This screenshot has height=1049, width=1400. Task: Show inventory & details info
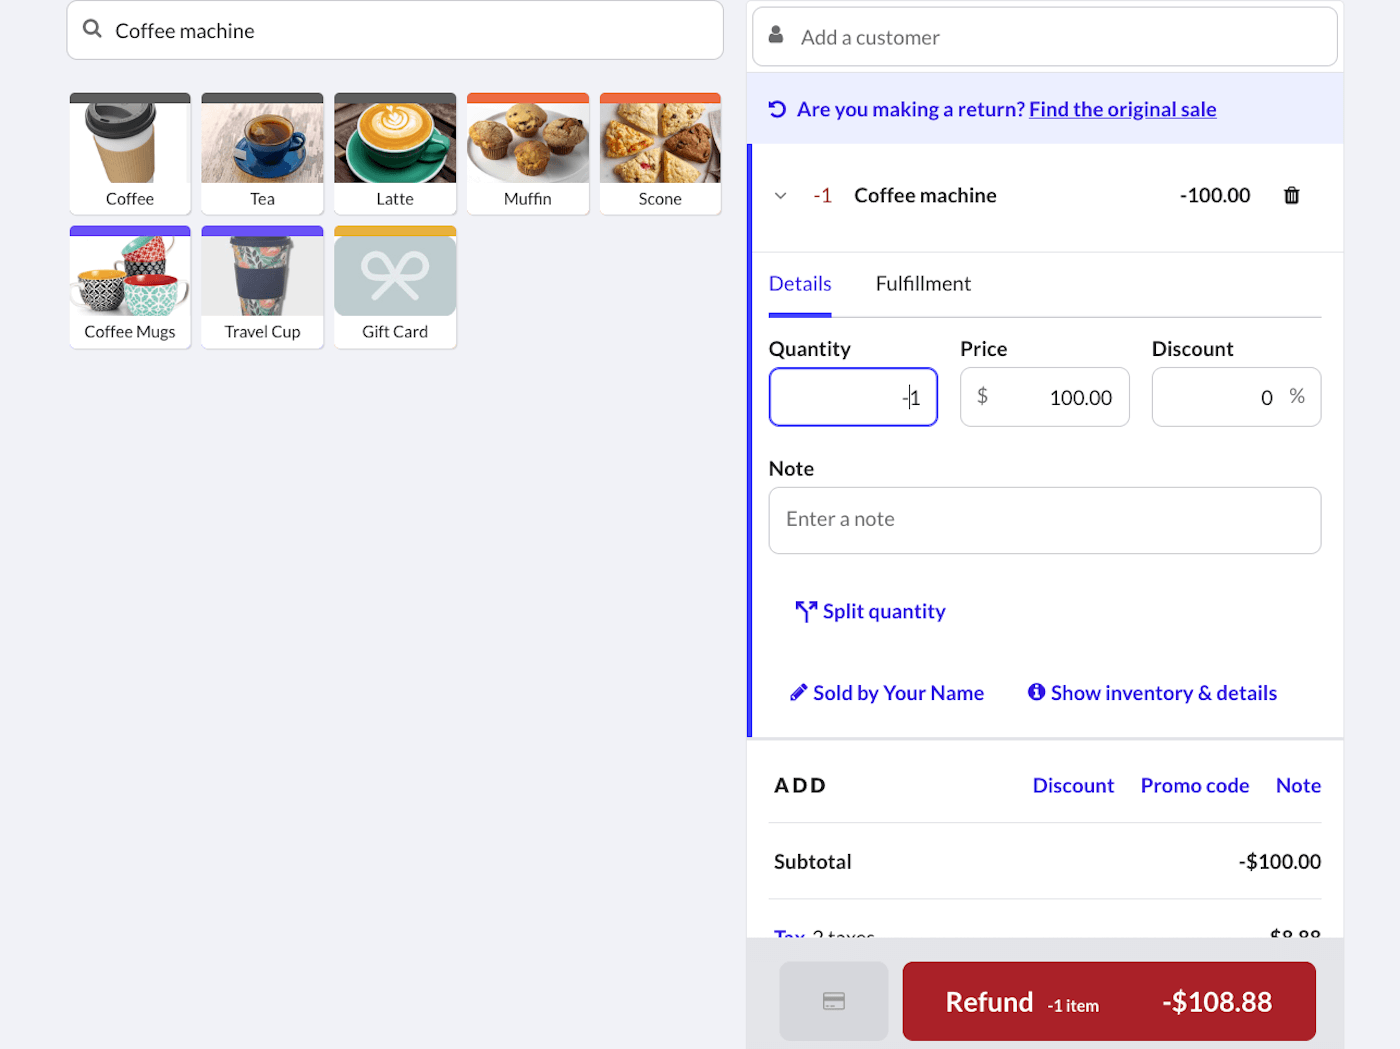point(1152,693)
